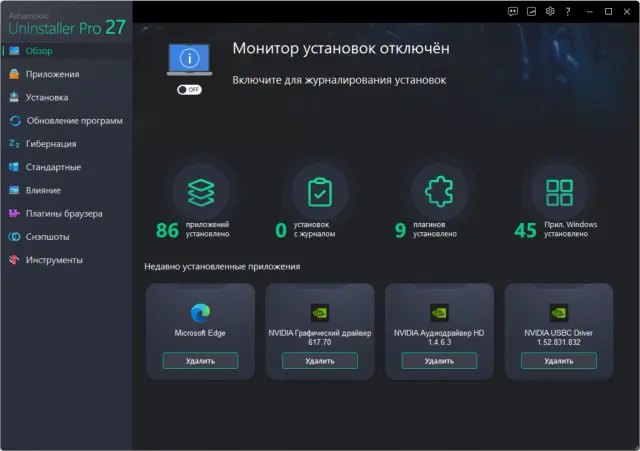Viewport: 640px width, 451px height.
Task: Open feedback chat icon in title bar
Action: click(513, 11)
